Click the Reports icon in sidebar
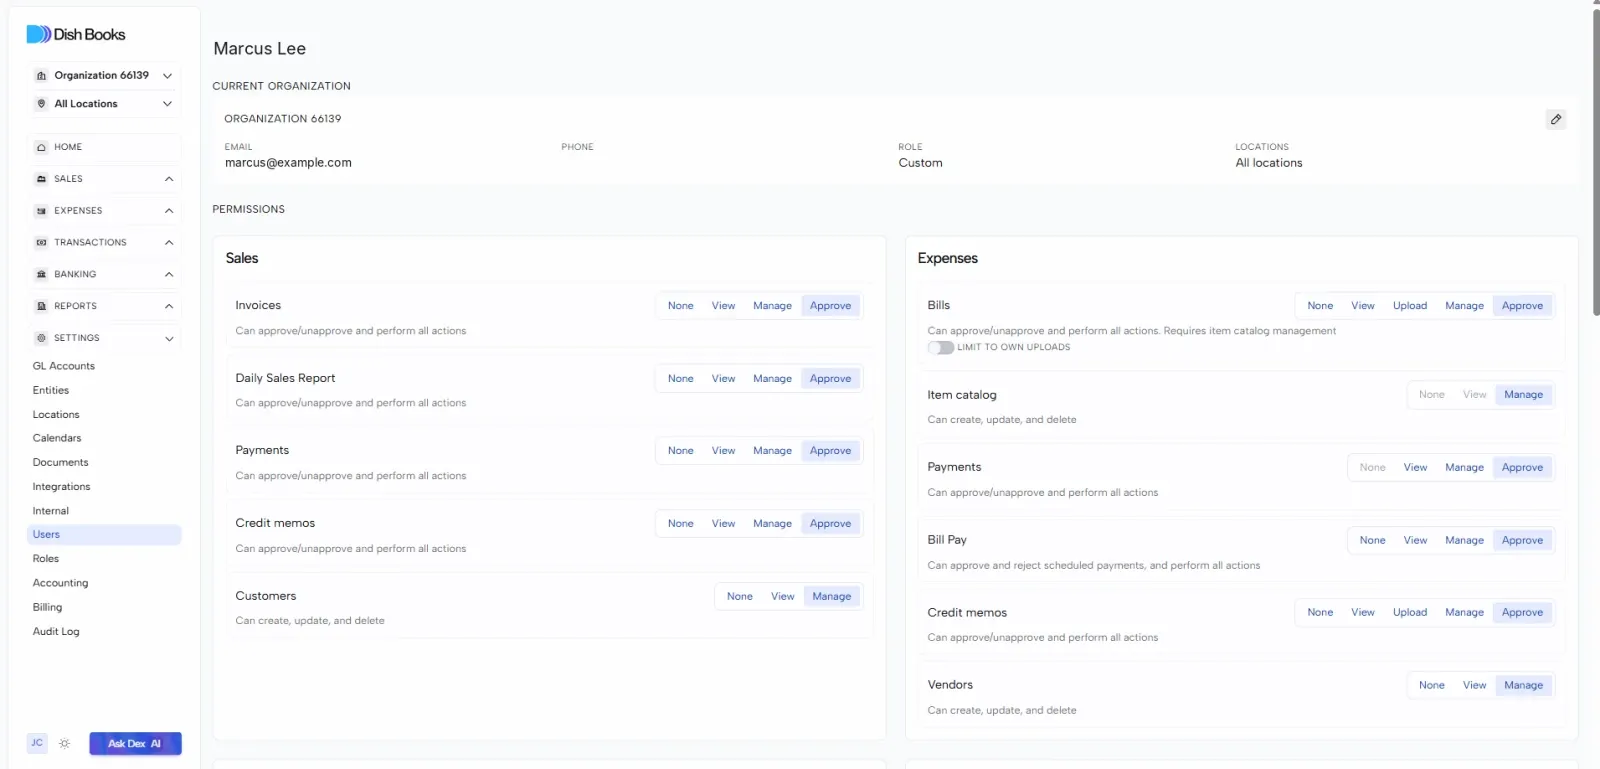 (x=41, y=306)
